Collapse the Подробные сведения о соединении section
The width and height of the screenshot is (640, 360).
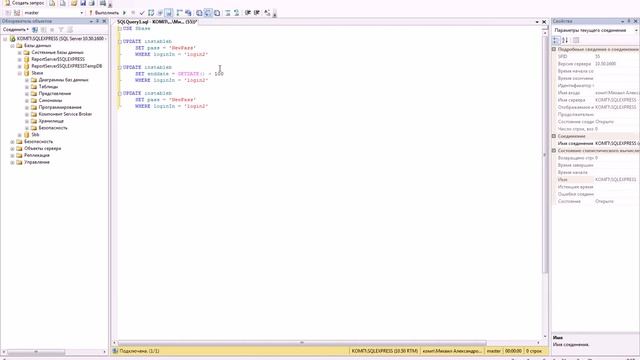(554, 49)
